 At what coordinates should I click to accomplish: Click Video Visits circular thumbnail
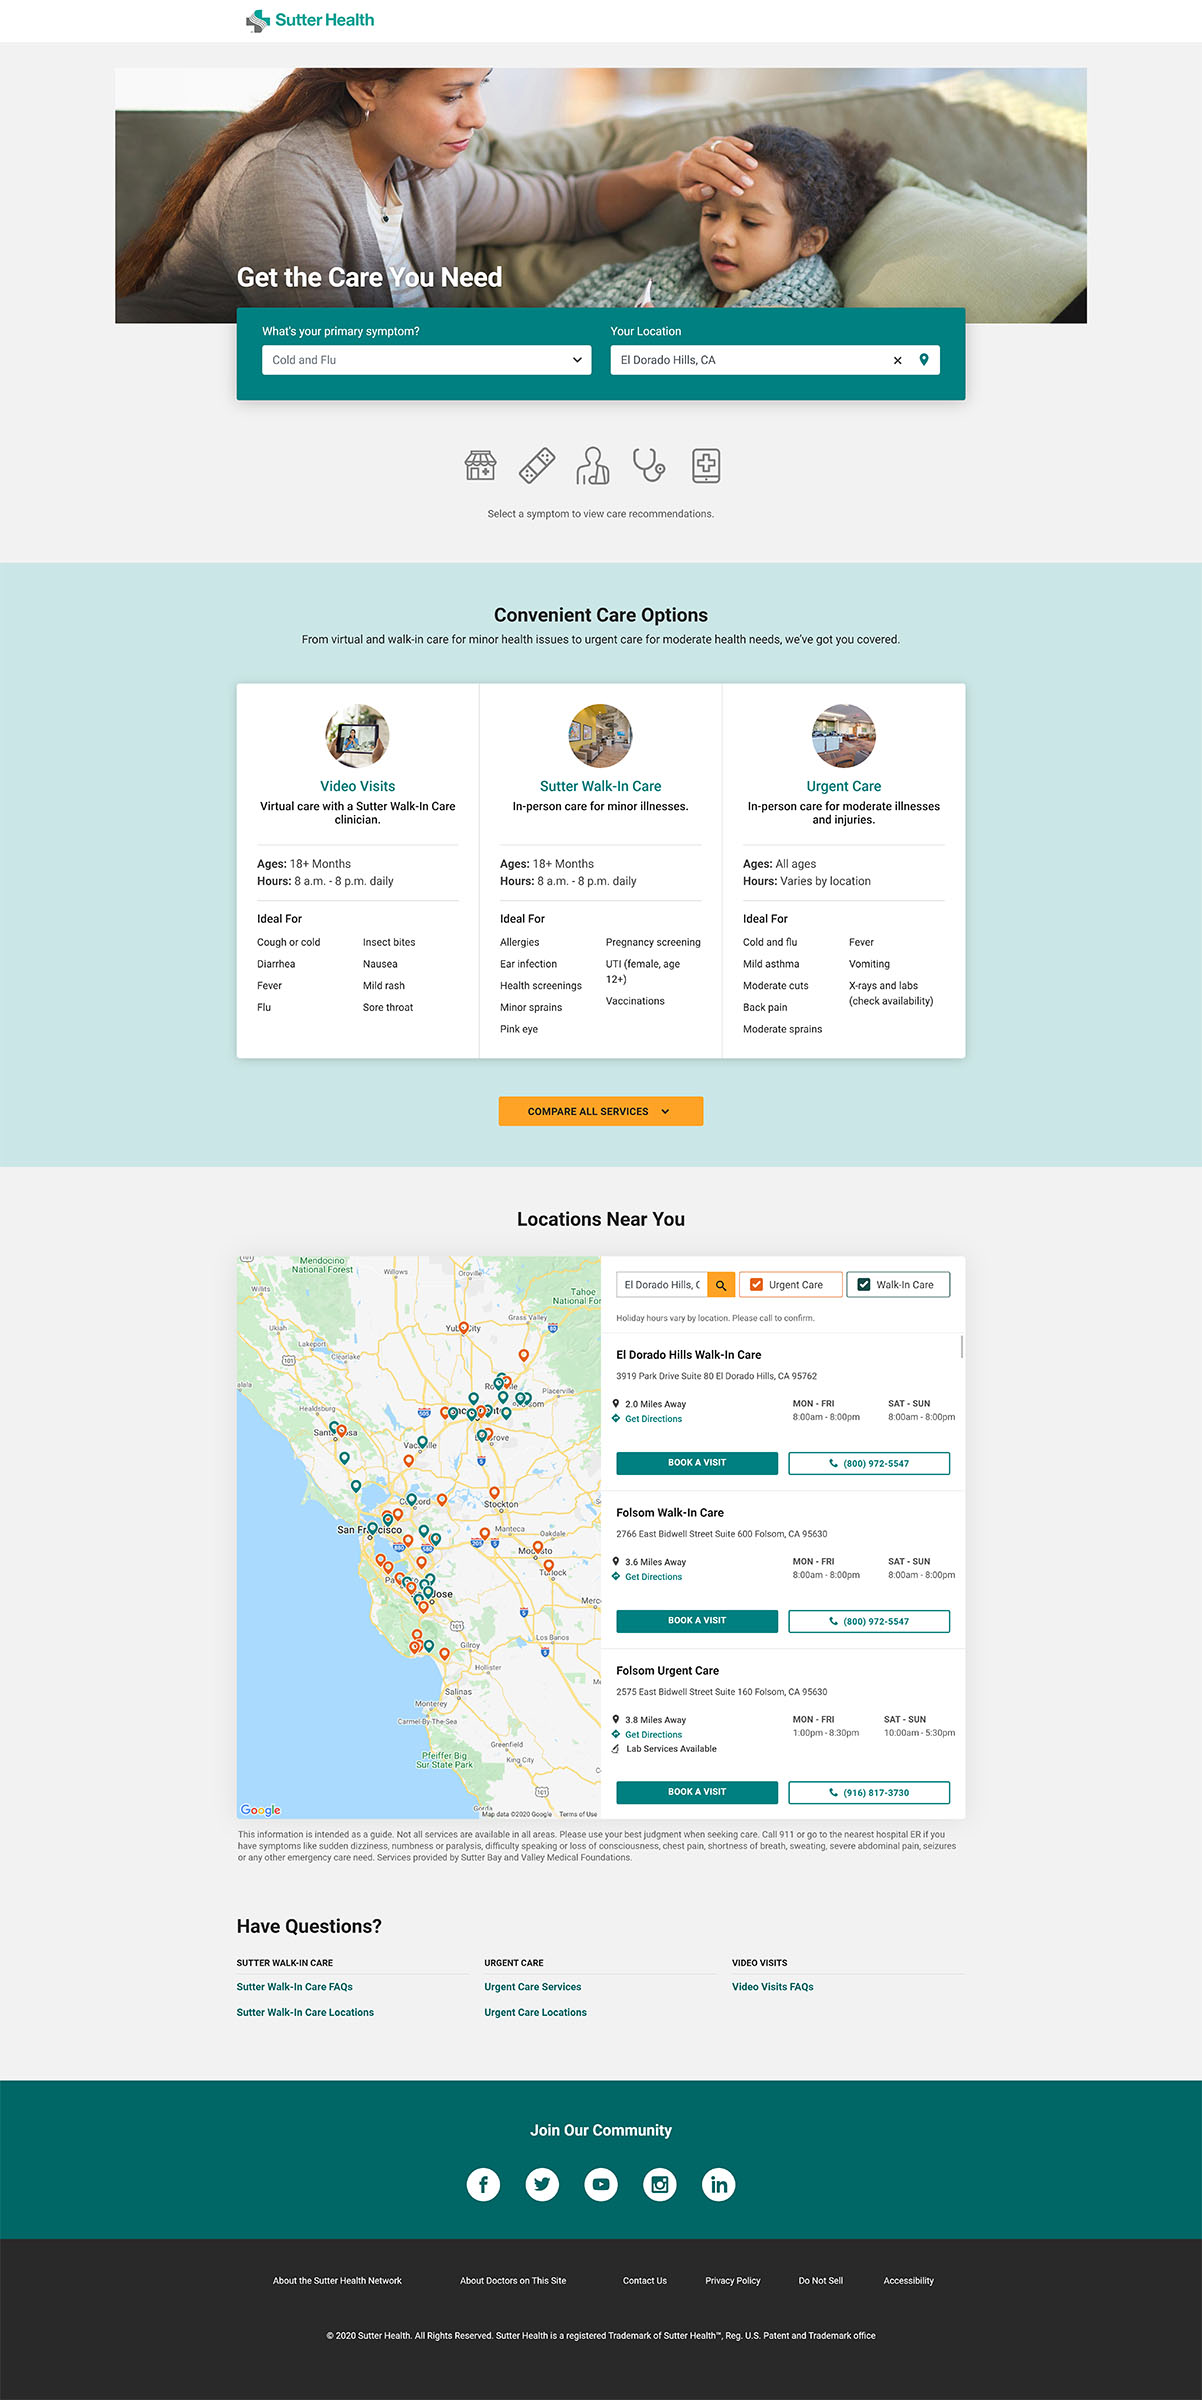click(x=357, y=736)
